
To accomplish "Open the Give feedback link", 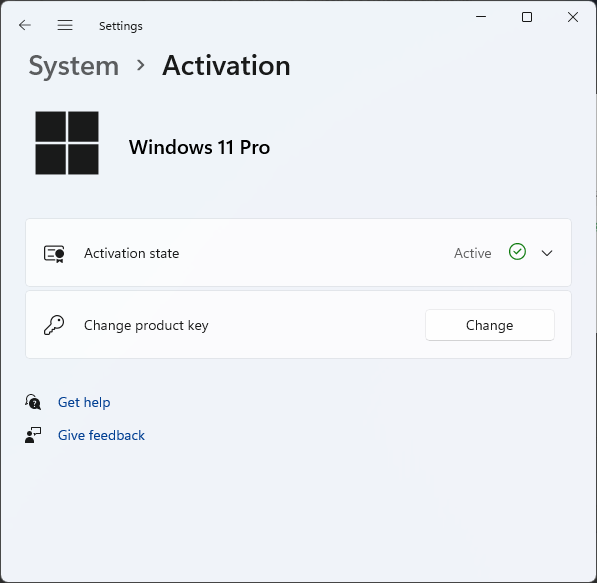I will click(101, 435).
